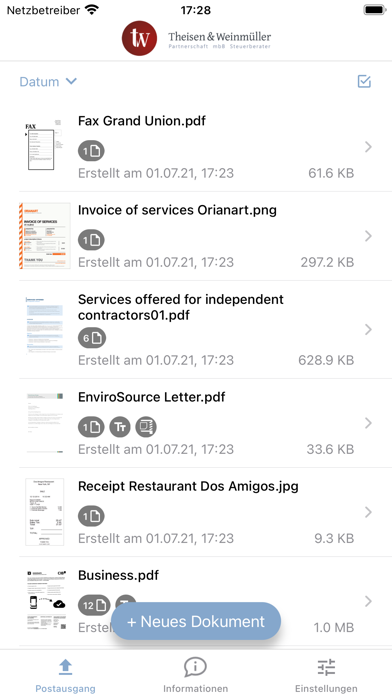Open details chevron for EnviroSource Letter.pdf
The image size is (392, 696).
pyautogui.click(x=368, y=423)
